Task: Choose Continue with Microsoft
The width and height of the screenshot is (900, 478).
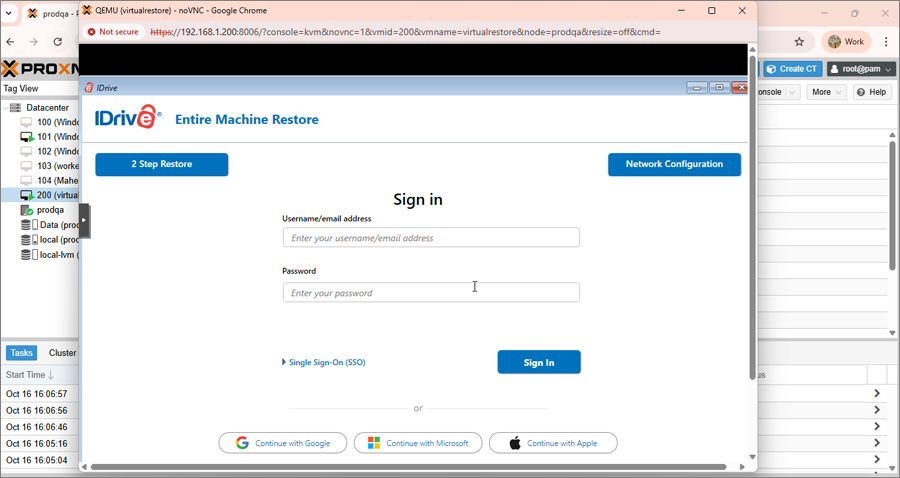Action: pos(418,443)
